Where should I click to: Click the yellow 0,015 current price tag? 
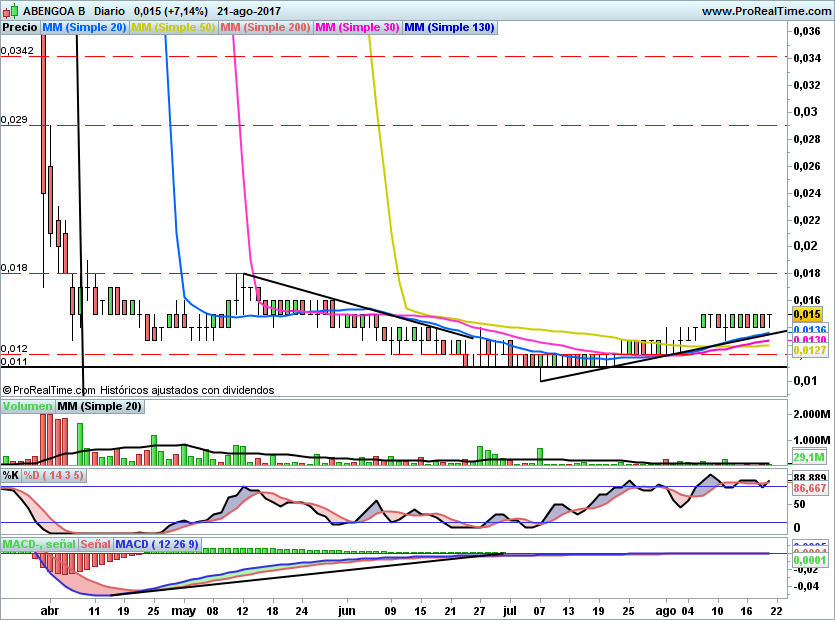pyautogui.click(x=806, y=313)
